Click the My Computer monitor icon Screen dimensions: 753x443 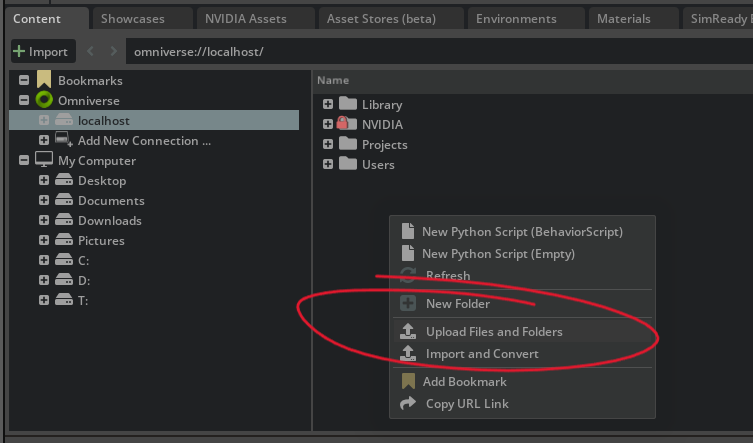(x=44, y=160)
